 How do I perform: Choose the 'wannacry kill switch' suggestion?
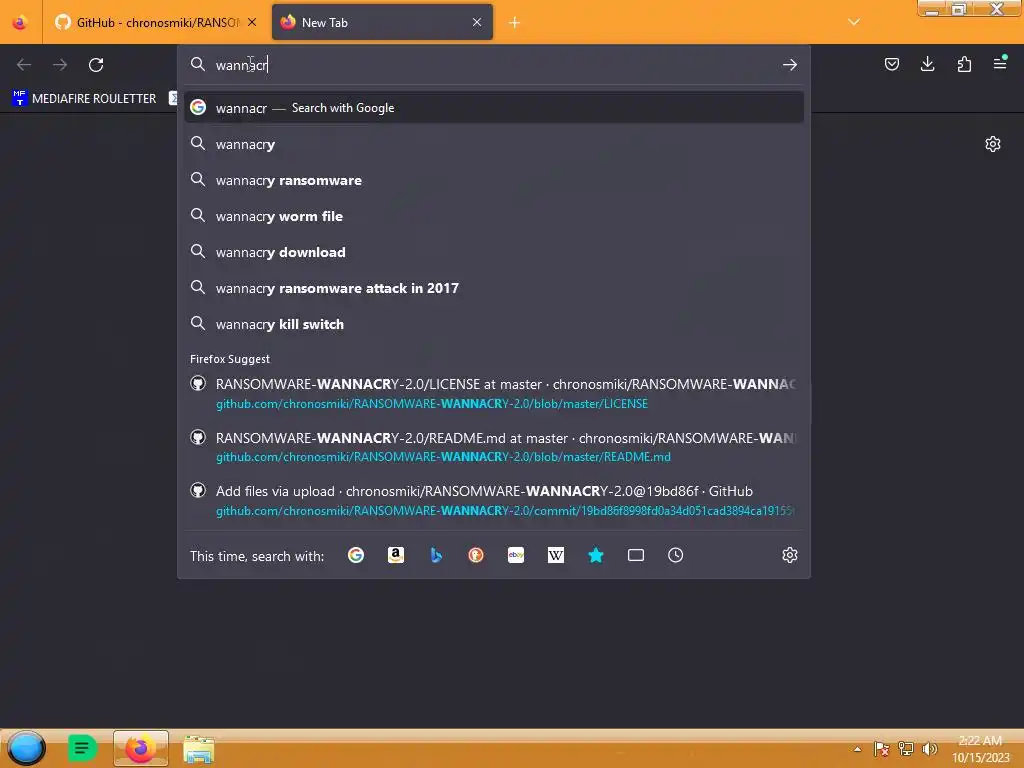click(x=494, y=323)
